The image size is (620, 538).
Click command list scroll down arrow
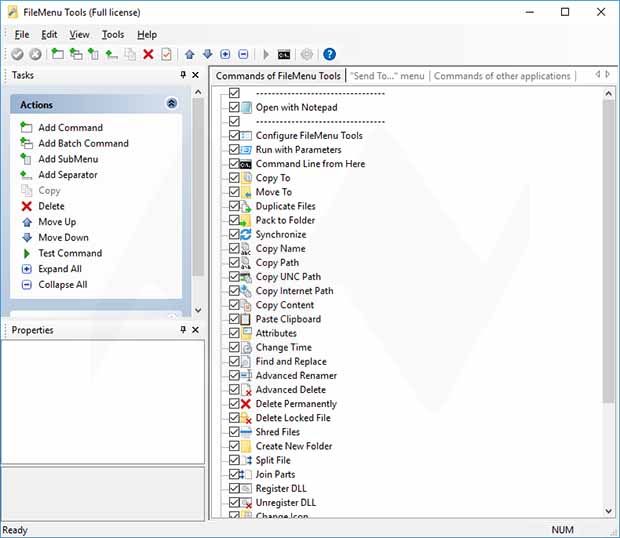[609, 511]
